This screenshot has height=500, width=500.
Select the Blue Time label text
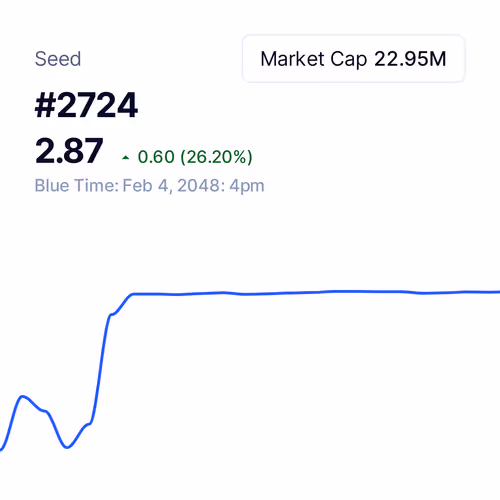(77, 185)
